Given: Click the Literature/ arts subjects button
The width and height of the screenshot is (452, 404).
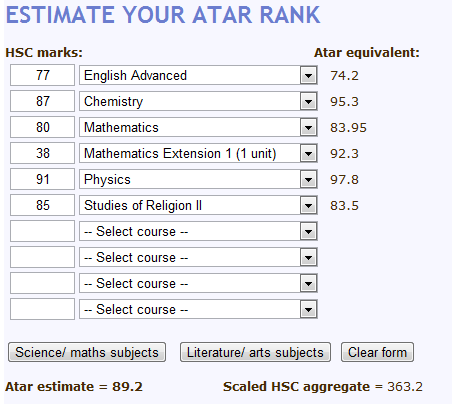Looking at the screenshot, I should 255,352.
